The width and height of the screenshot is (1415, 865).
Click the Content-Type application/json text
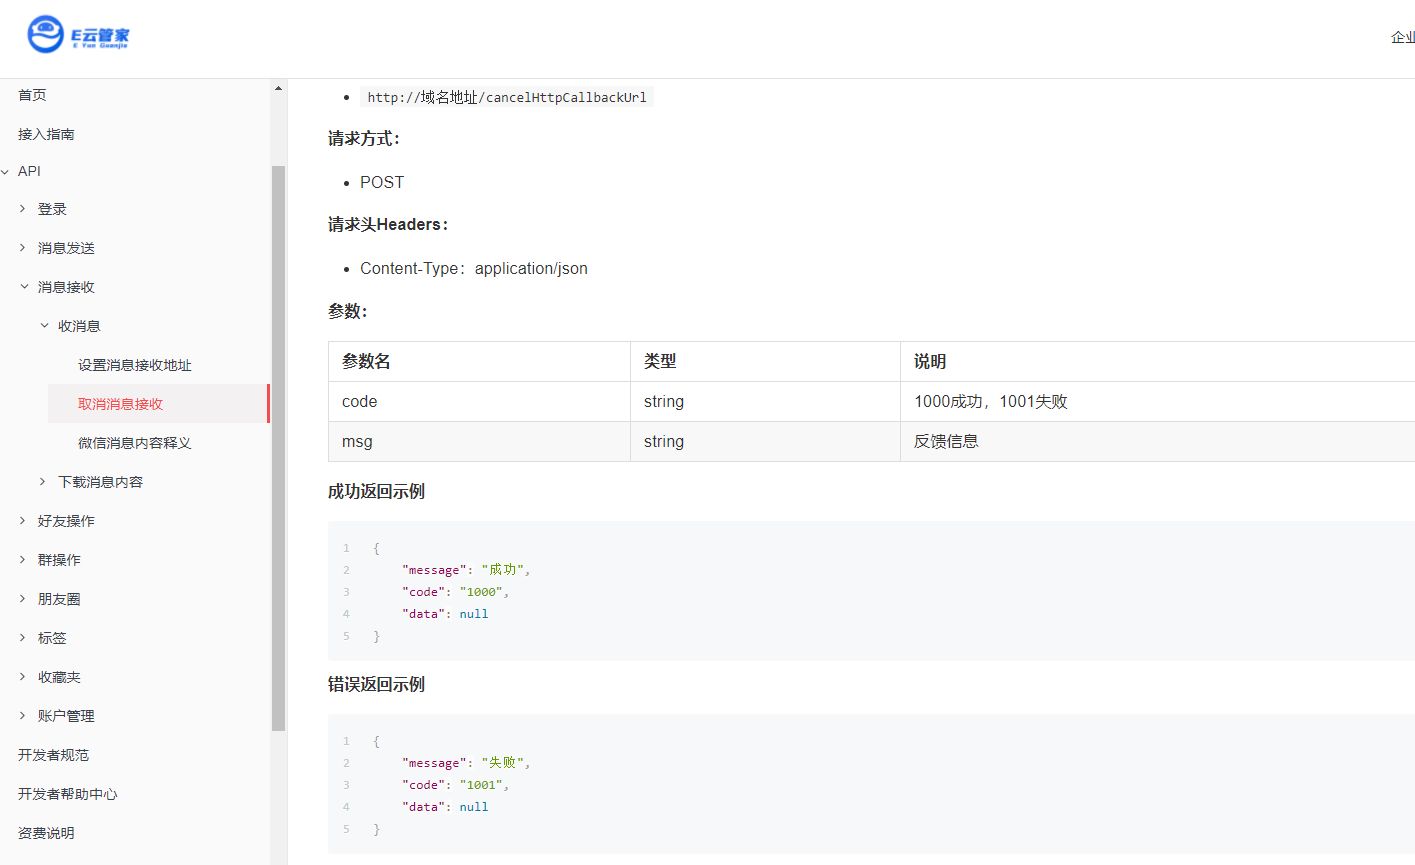point(474,268)
